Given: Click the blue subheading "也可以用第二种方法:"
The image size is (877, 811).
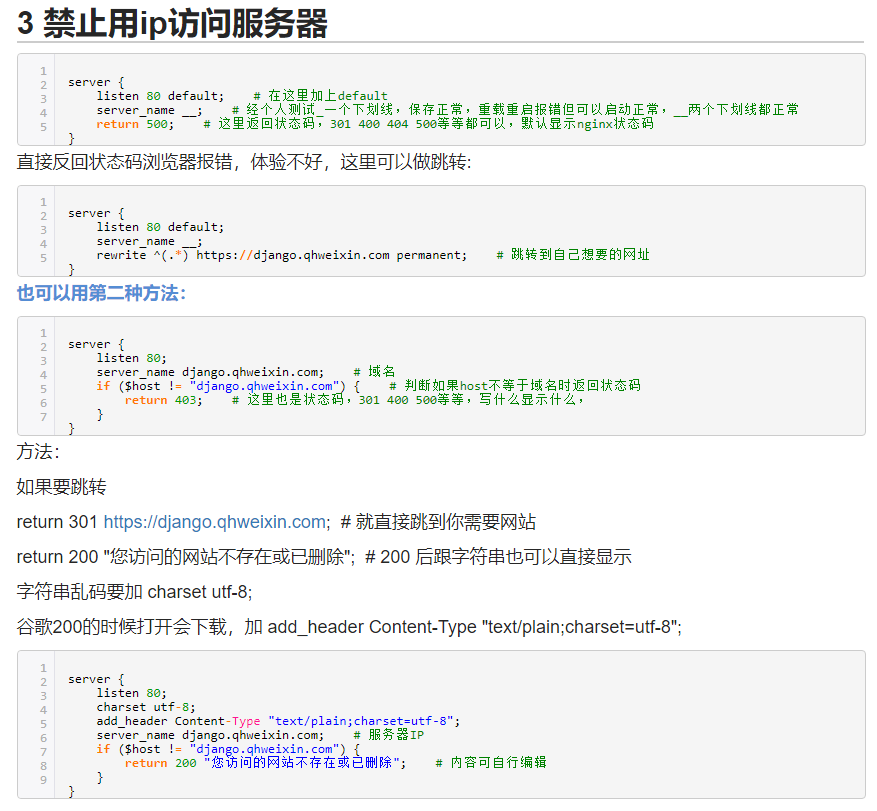Looking at the screenshot, I should click(x=101, y=293).
